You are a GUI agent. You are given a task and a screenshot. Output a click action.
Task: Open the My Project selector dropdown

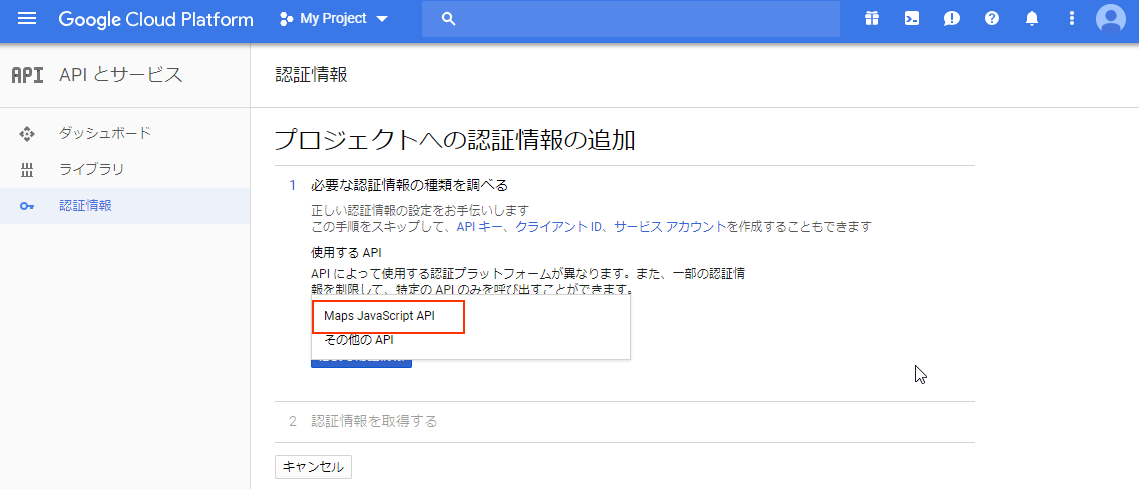(335, 19)
